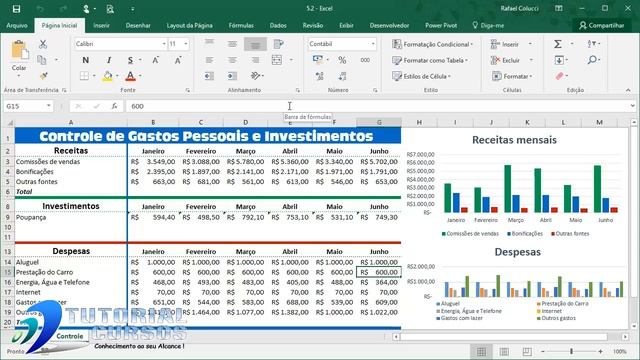Switch to the Dados tab
This screenshot has width=640, height=360.
pos(278,25)
